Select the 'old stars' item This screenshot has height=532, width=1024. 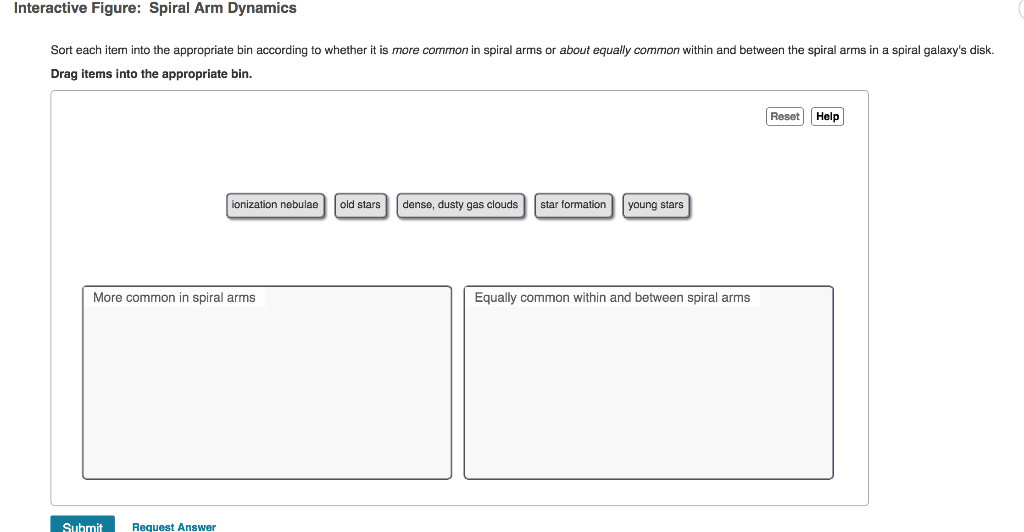[360, 205]
